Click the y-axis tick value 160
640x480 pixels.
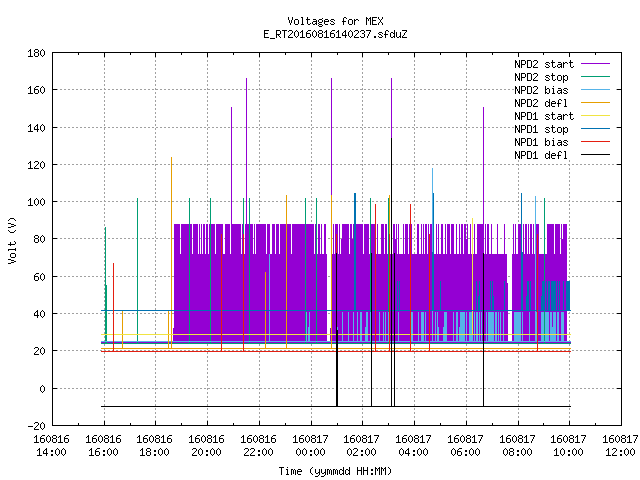pos(36,90)
